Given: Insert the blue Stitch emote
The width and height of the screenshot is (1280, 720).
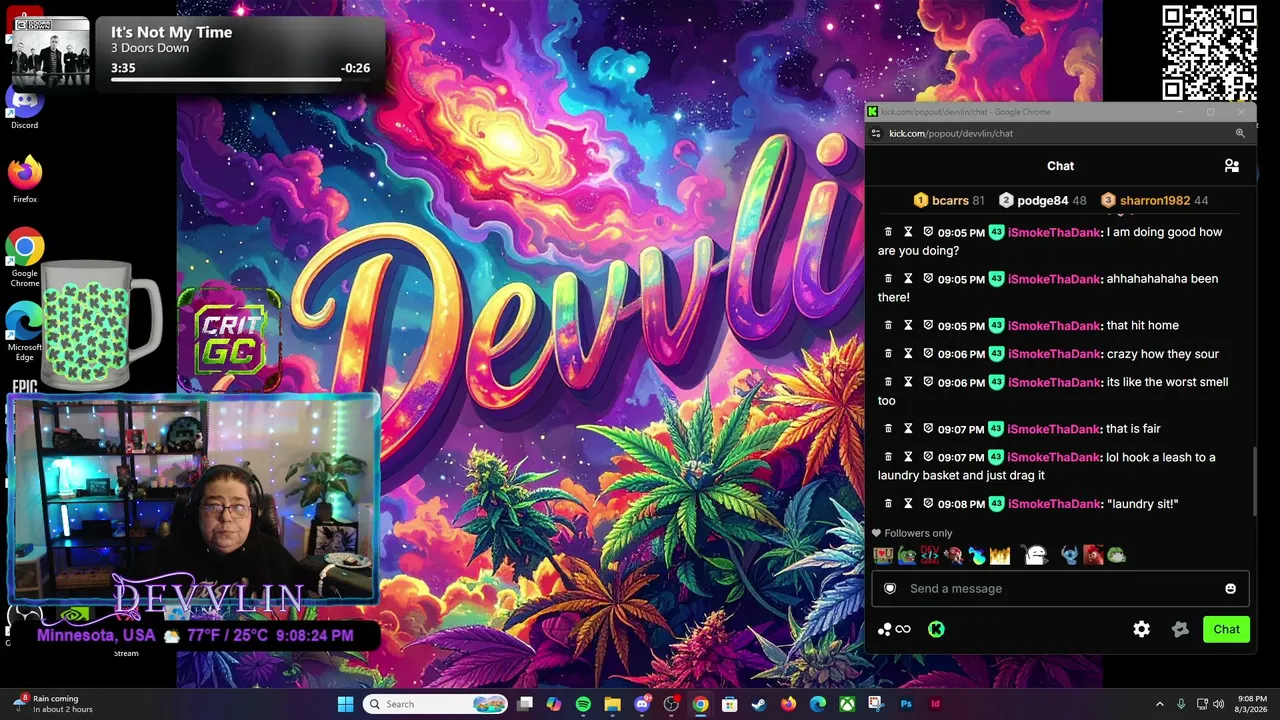Looking at the screenshot, I should click(1070, 555).
